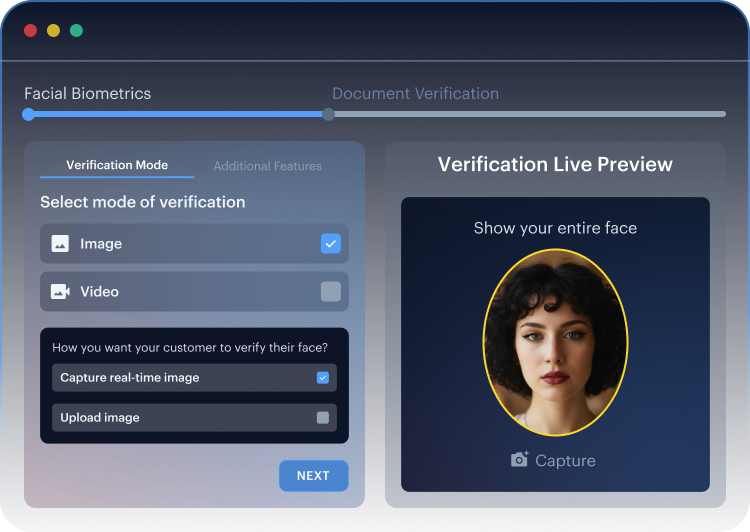The height and width of the screenshot is (532, 750).
Task: Click the camera icon beside Capture
Action: (519, 460)
